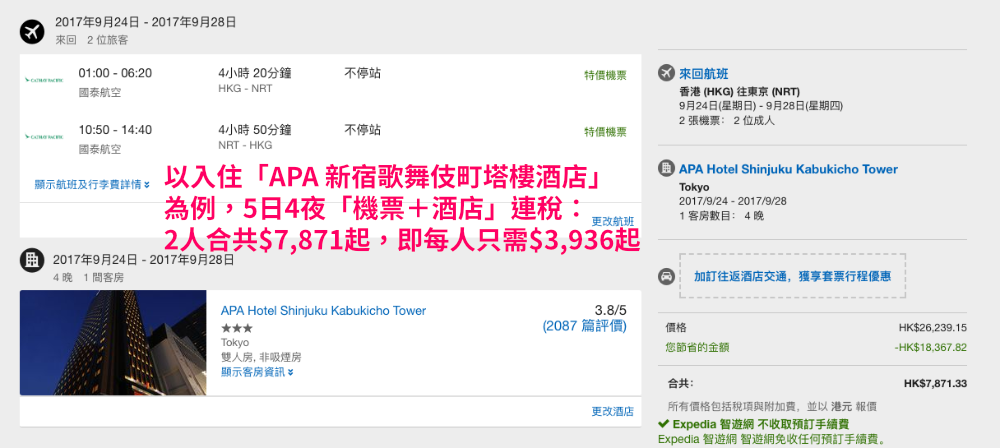
Task: Click 加訂往返酒店交通 package offer box
Action: pyautogui.click(x=793, y=276)
